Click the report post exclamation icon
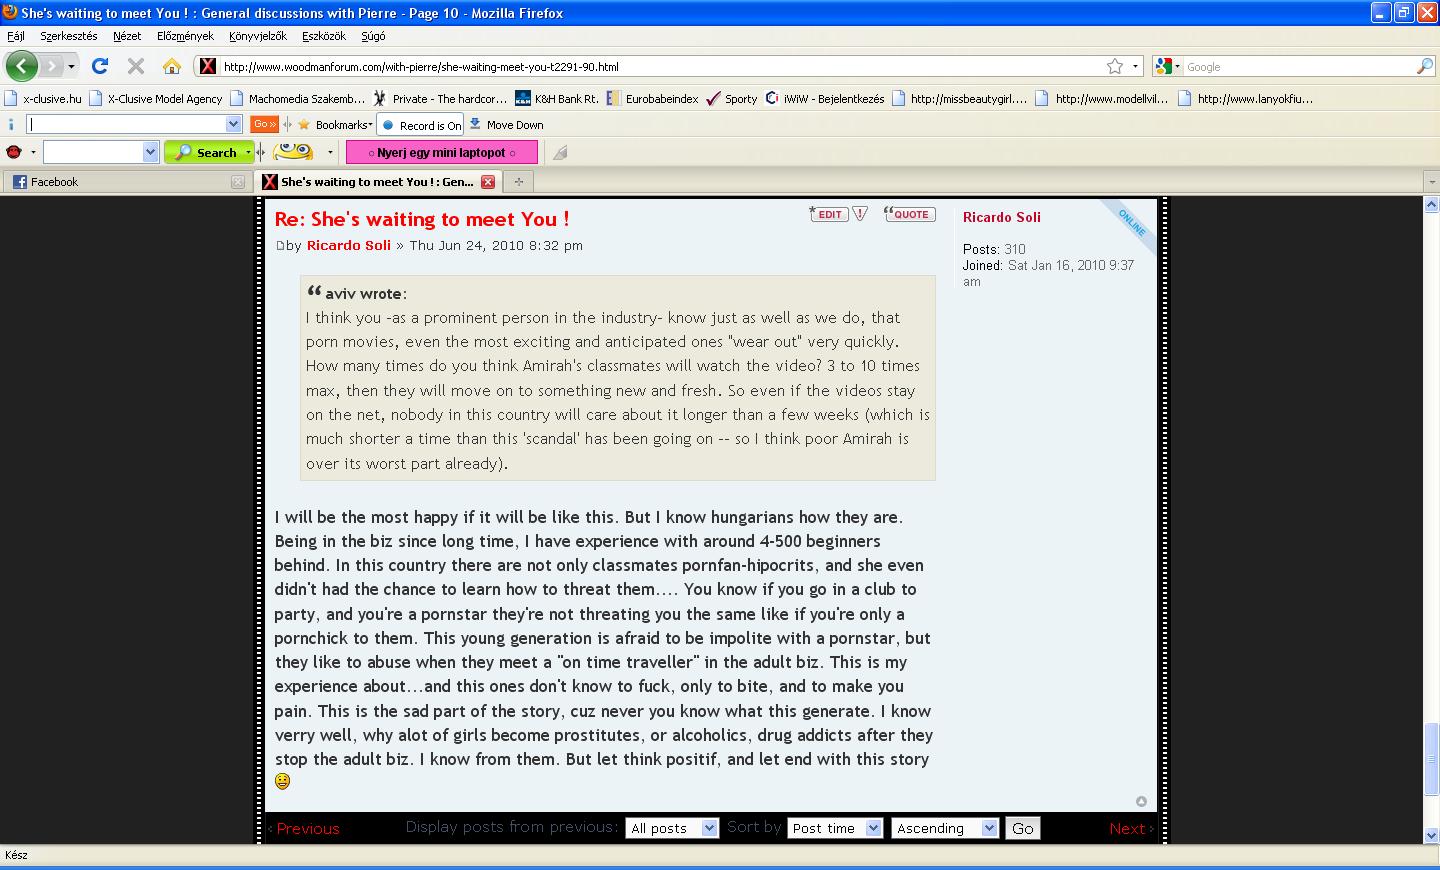This screenshot has height=870, width=1440. coord(860,214)
